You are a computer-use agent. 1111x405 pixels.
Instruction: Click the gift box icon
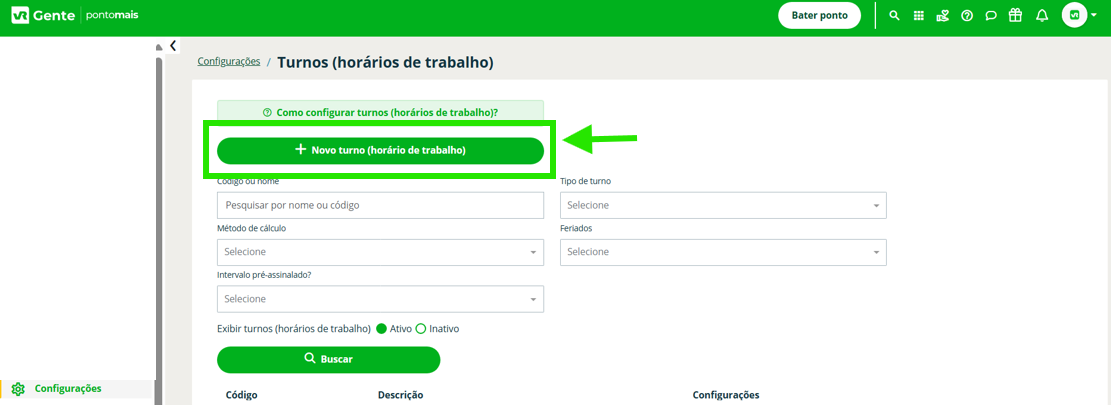pos(1015,15)
